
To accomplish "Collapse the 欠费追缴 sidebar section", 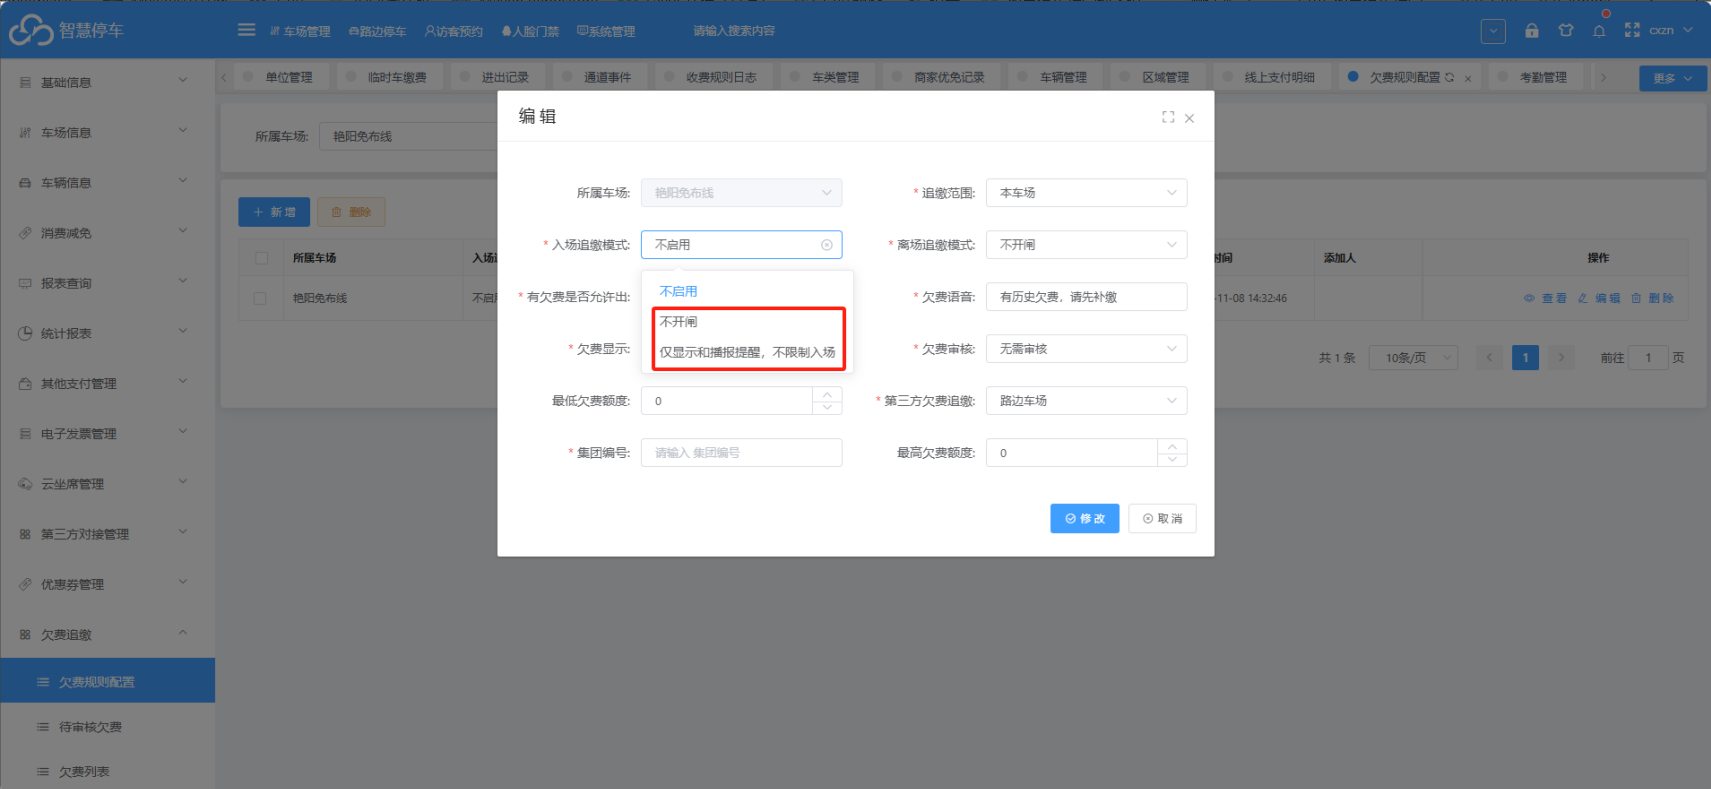I will pyautogui.click(x=107, y=634).
